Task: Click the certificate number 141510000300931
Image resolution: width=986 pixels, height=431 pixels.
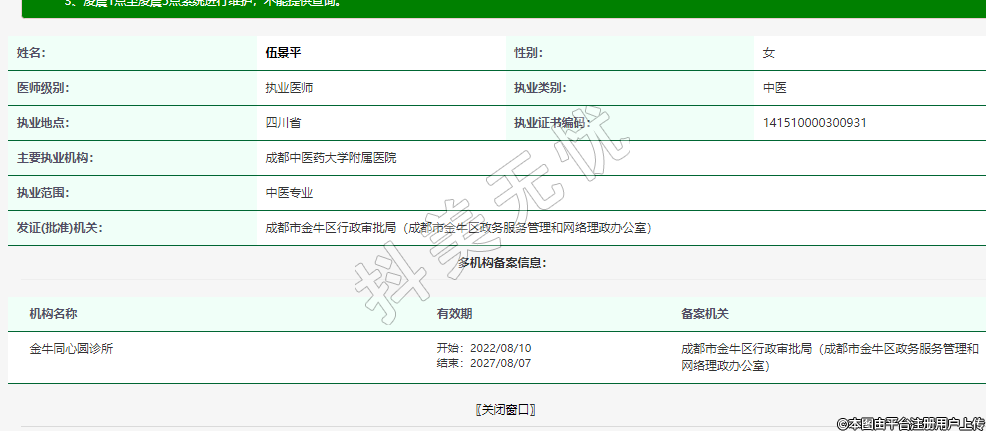Action: (x=814, y=123)
